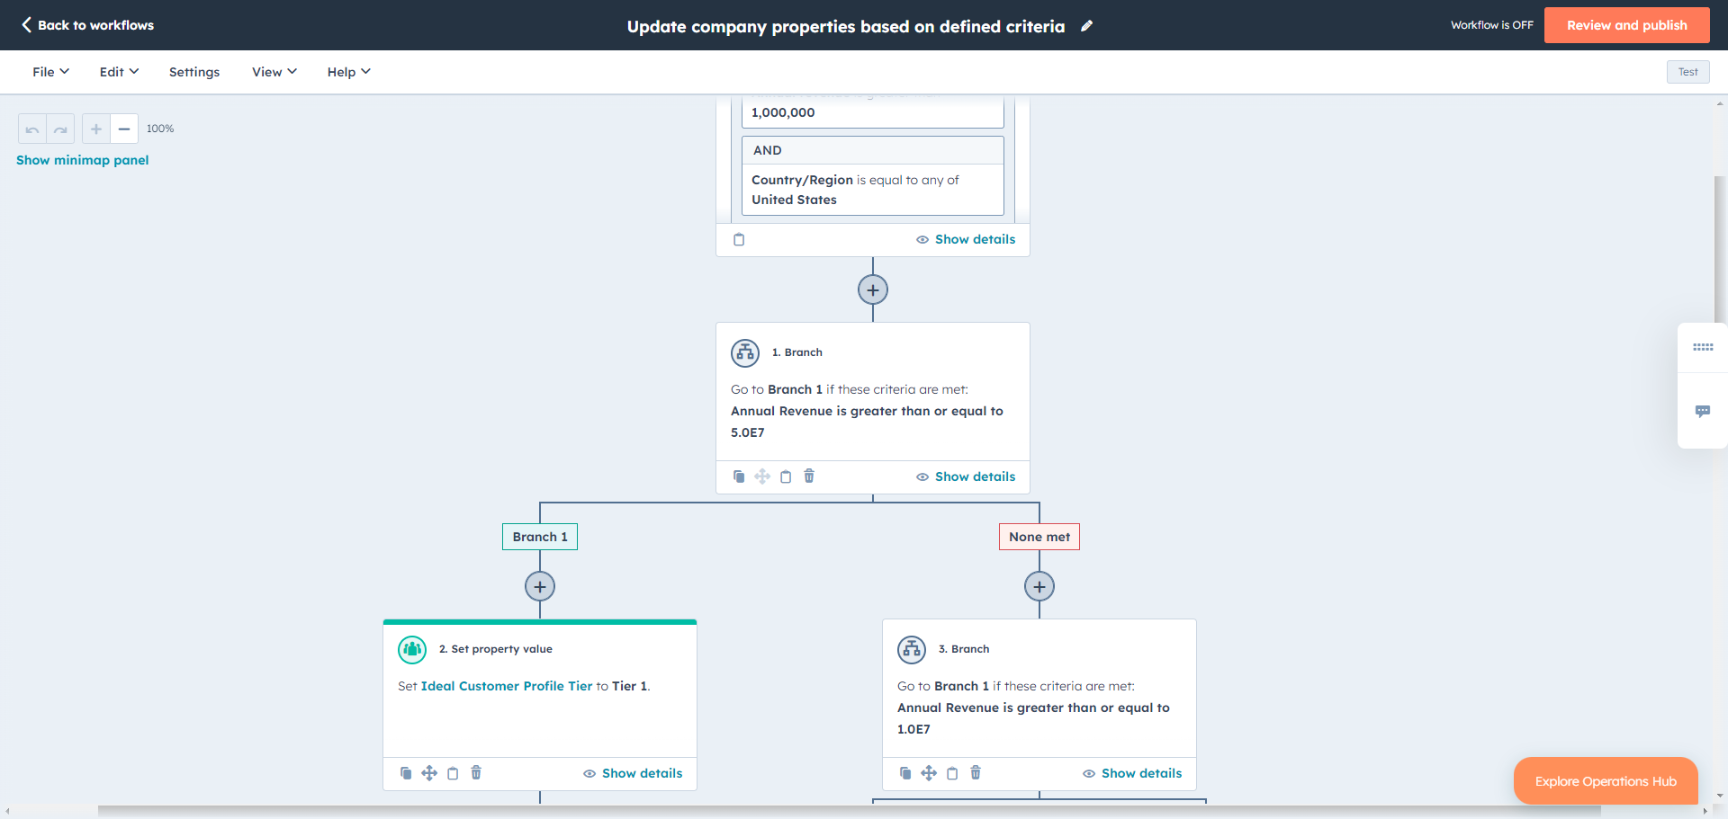
Task: Delete the 1. Branch action via trash icon
Action: (809, 477)
